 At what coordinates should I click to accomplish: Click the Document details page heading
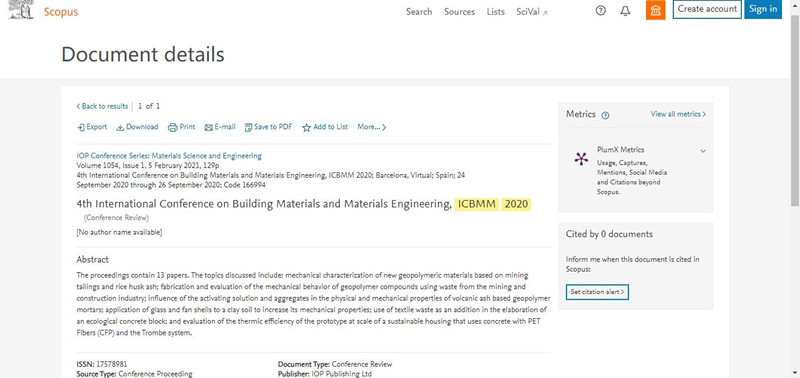tap(143, 54)
